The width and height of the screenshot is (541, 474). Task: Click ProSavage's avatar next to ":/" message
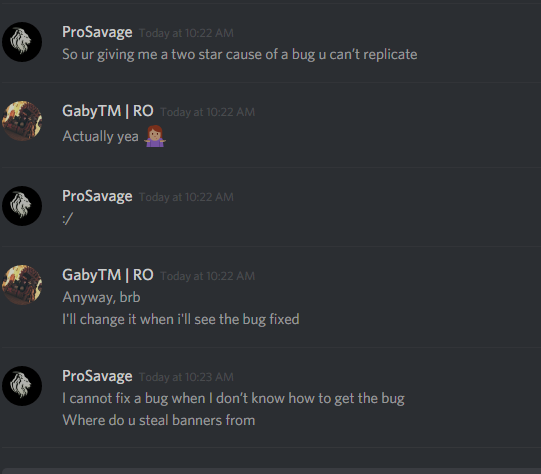coord(22,206)
